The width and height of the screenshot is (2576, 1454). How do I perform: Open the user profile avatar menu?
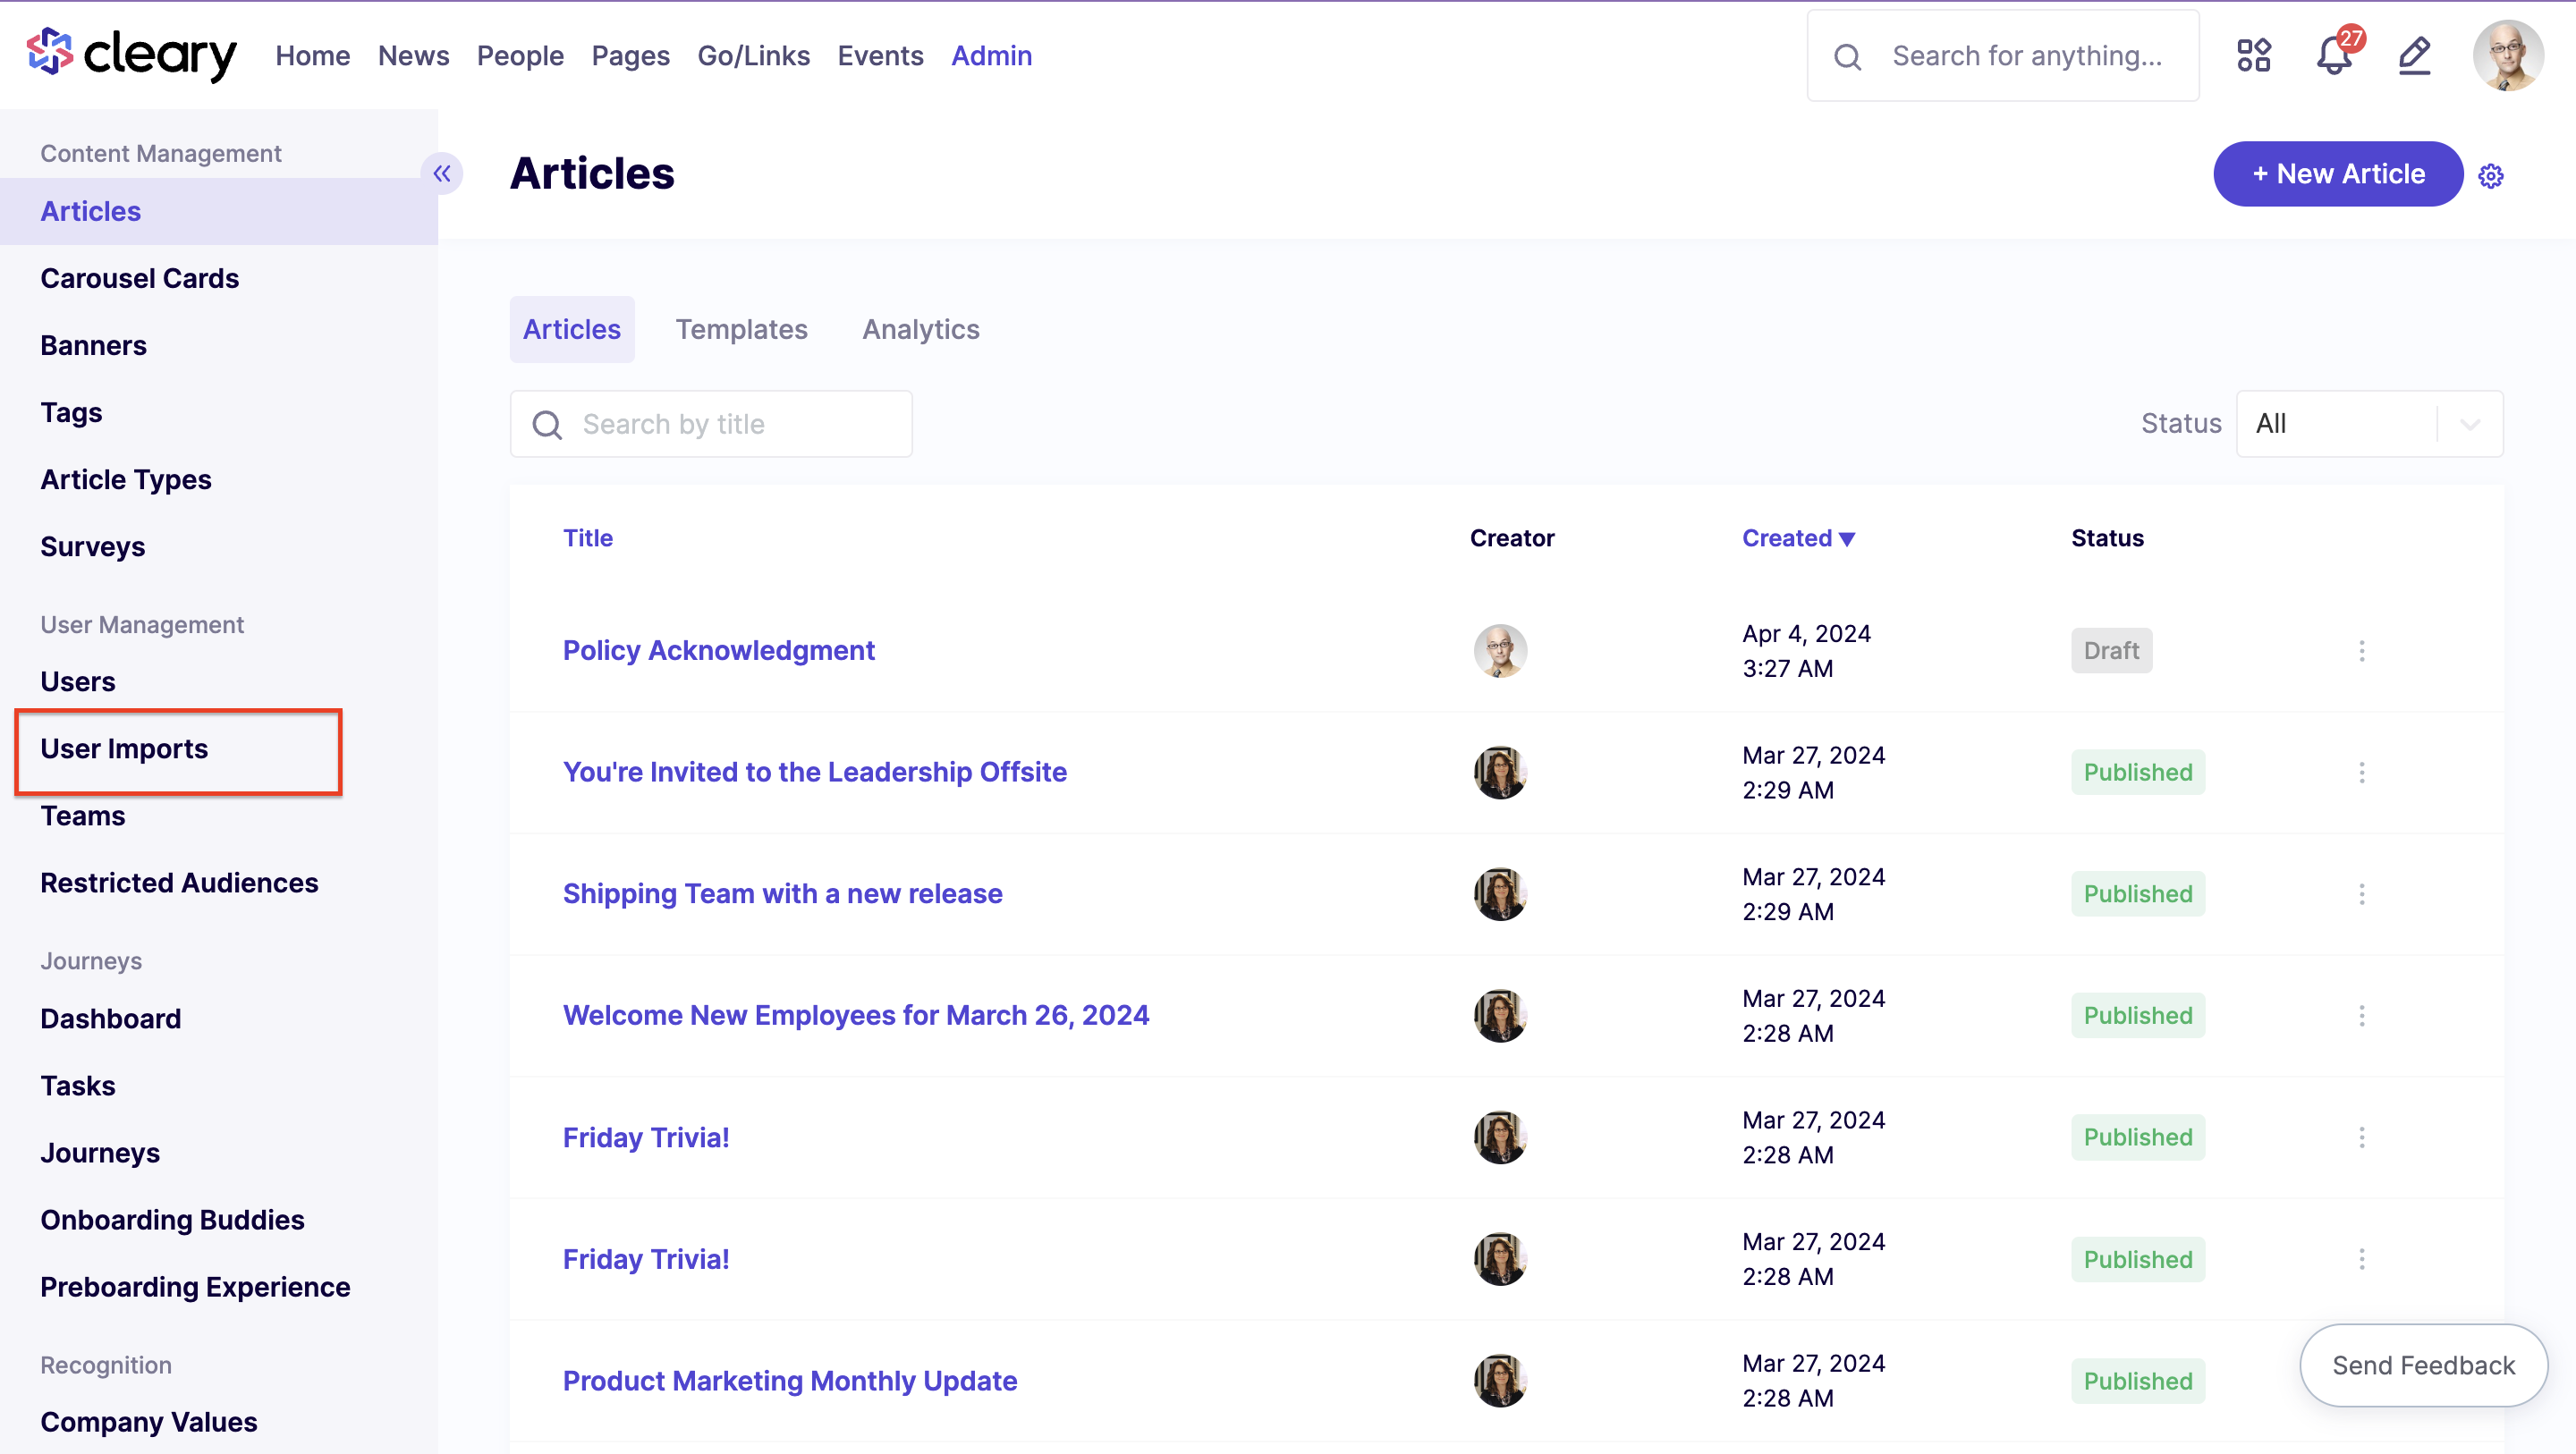click(2508, 55)
